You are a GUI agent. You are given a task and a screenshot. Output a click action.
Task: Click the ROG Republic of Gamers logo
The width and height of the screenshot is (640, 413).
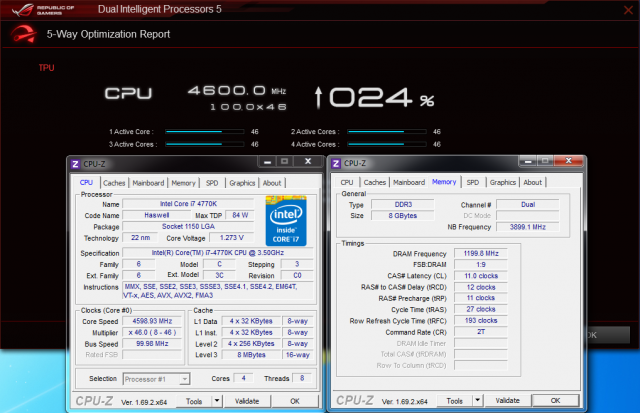click(x=43, y=10)
